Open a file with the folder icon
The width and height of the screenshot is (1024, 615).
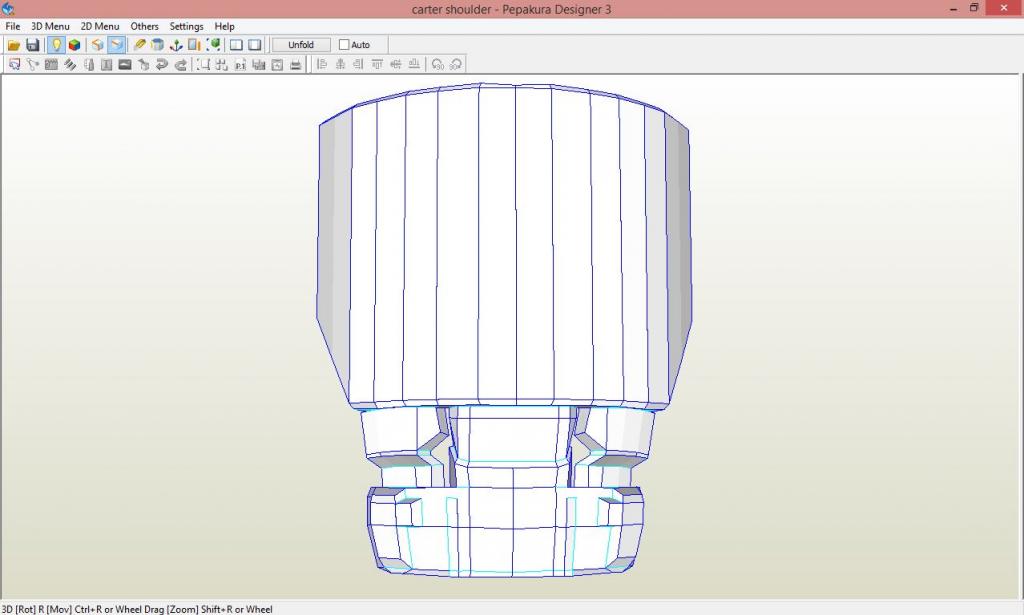[x=14, y=45]
